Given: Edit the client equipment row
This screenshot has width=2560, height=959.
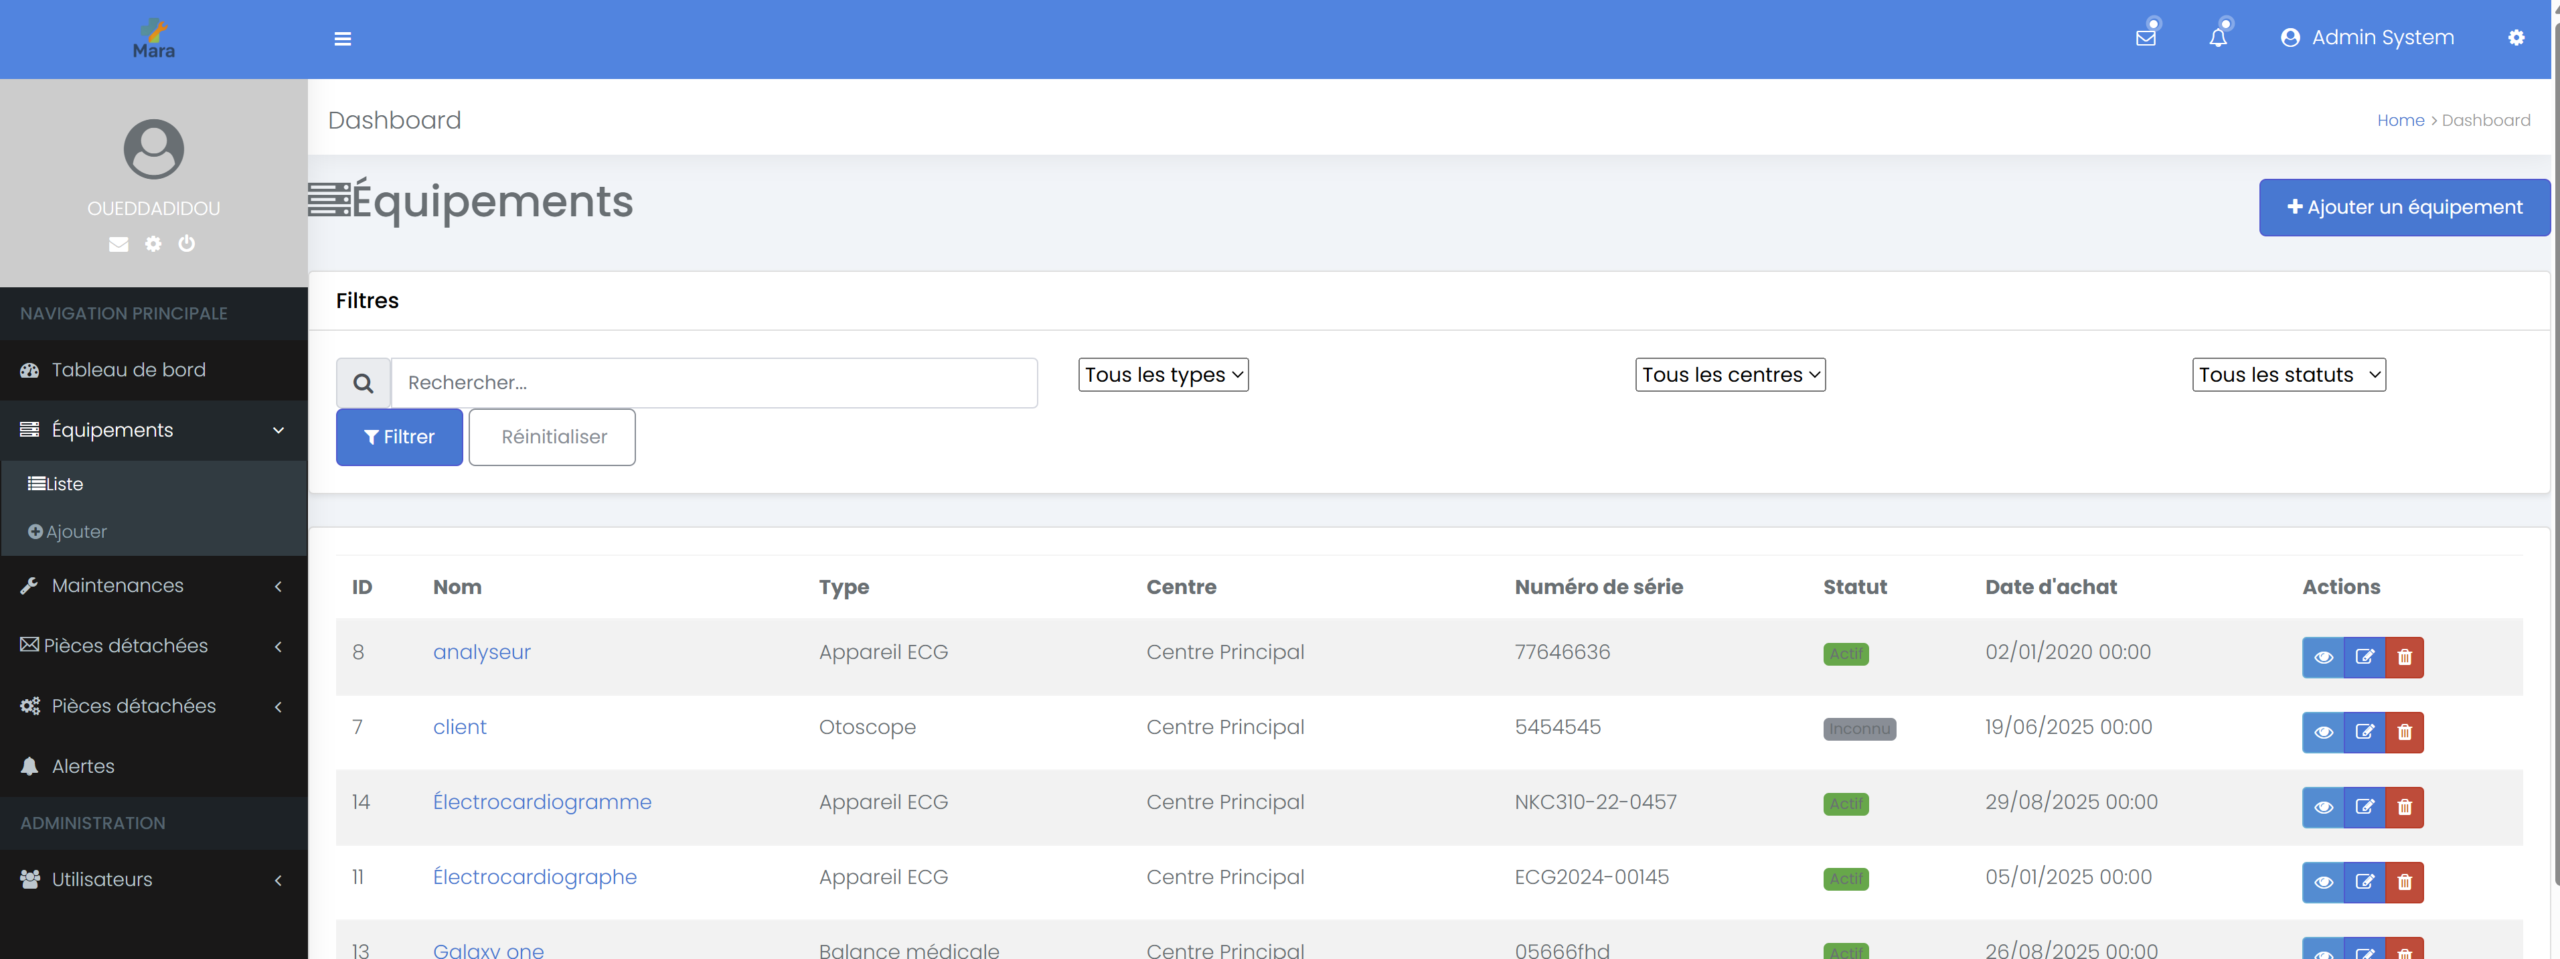Looking at the screenshot, I should click(x=2364, y=732).
